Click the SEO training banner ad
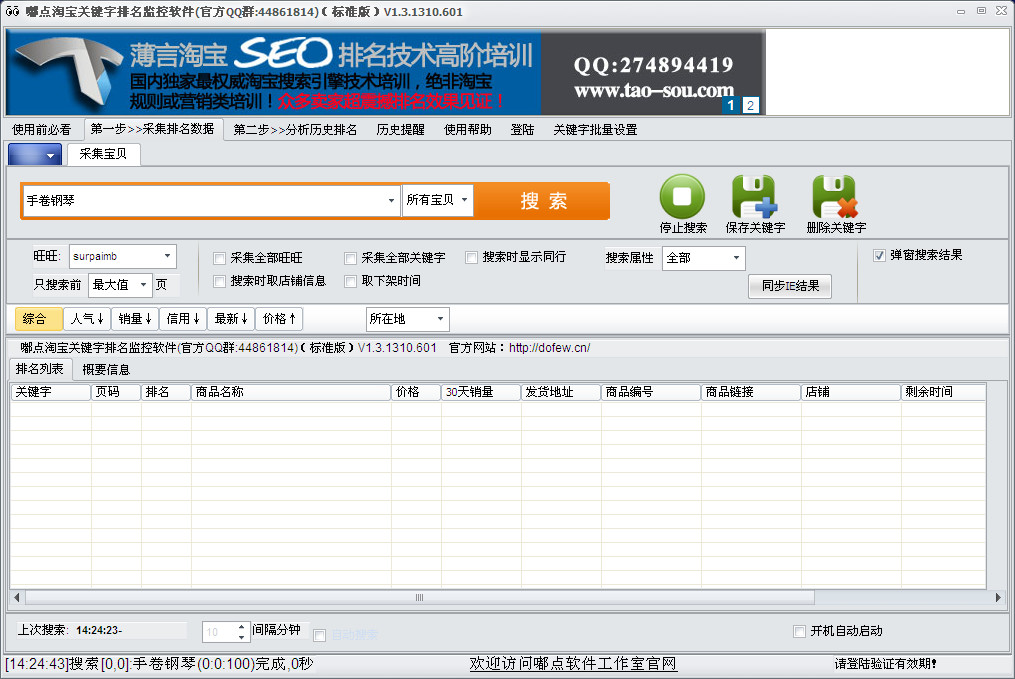Image resolution: width=1015 pixels, height=679 pixels. [x=385, y=72]
